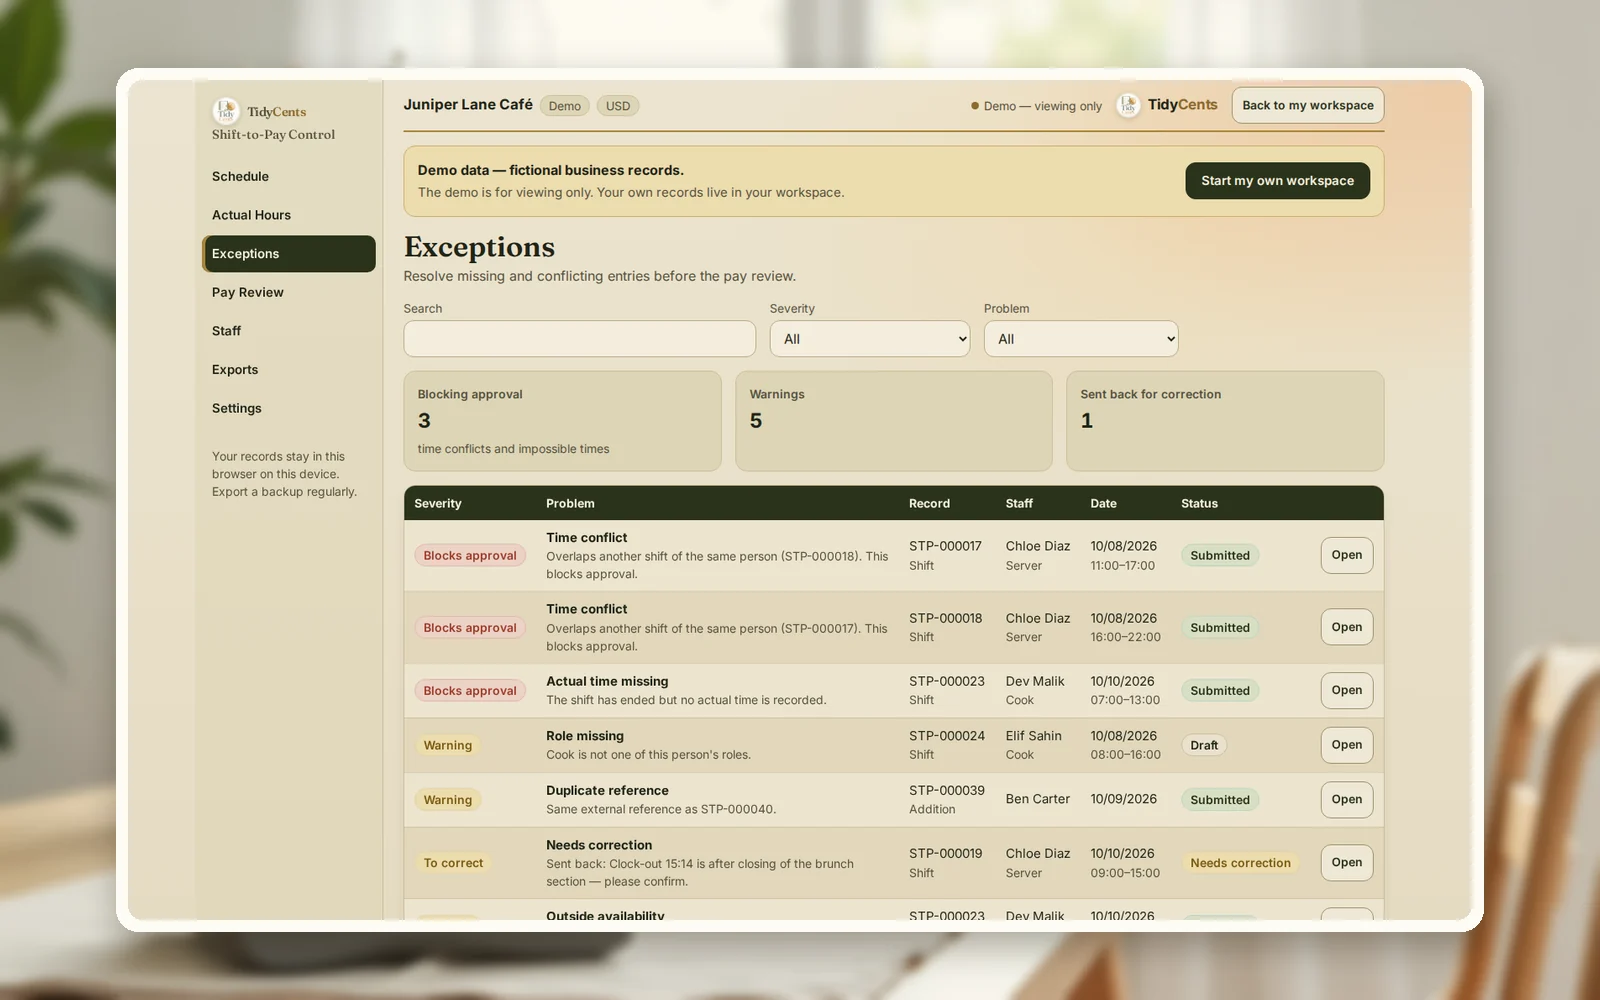
Task: Open record STP-000017 exception
Action: click(1346, 555)
